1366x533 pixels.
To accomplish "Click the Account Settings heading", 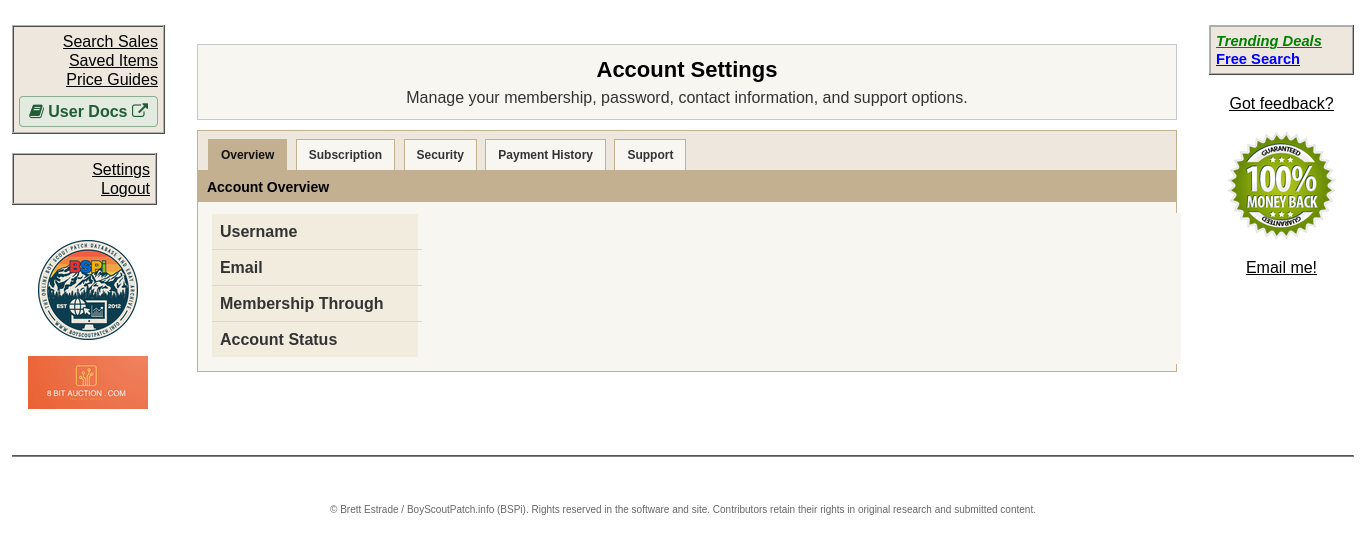I will [687, 70].
